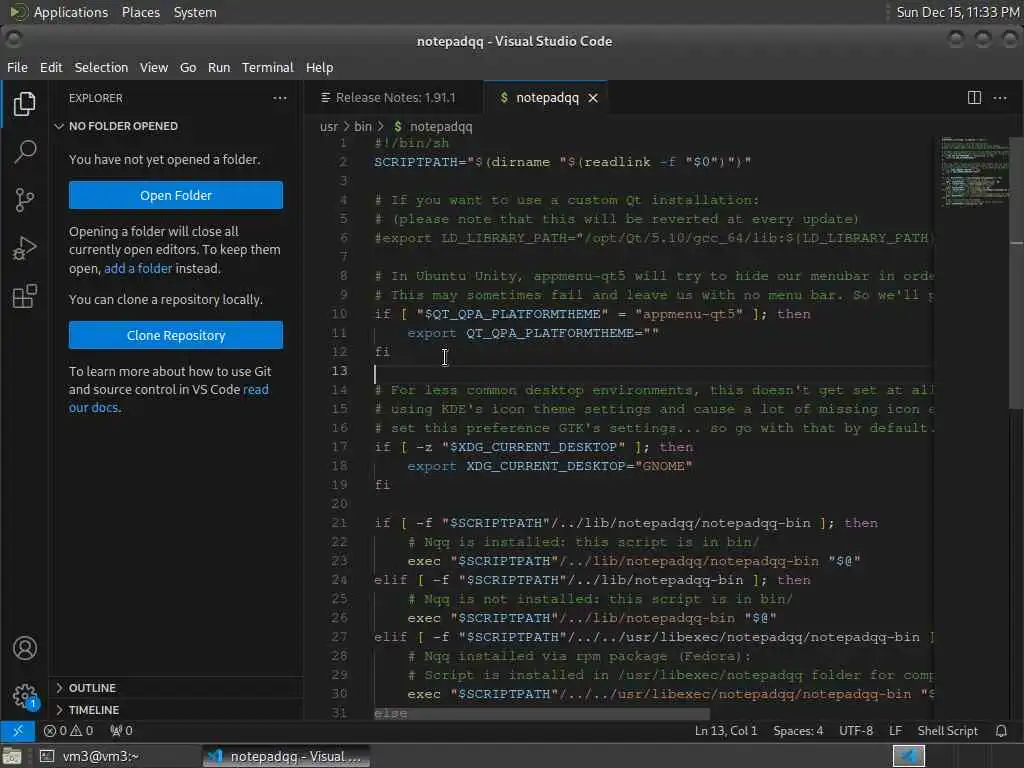Open the Explorer view in activity bar

tap(24, 104)
